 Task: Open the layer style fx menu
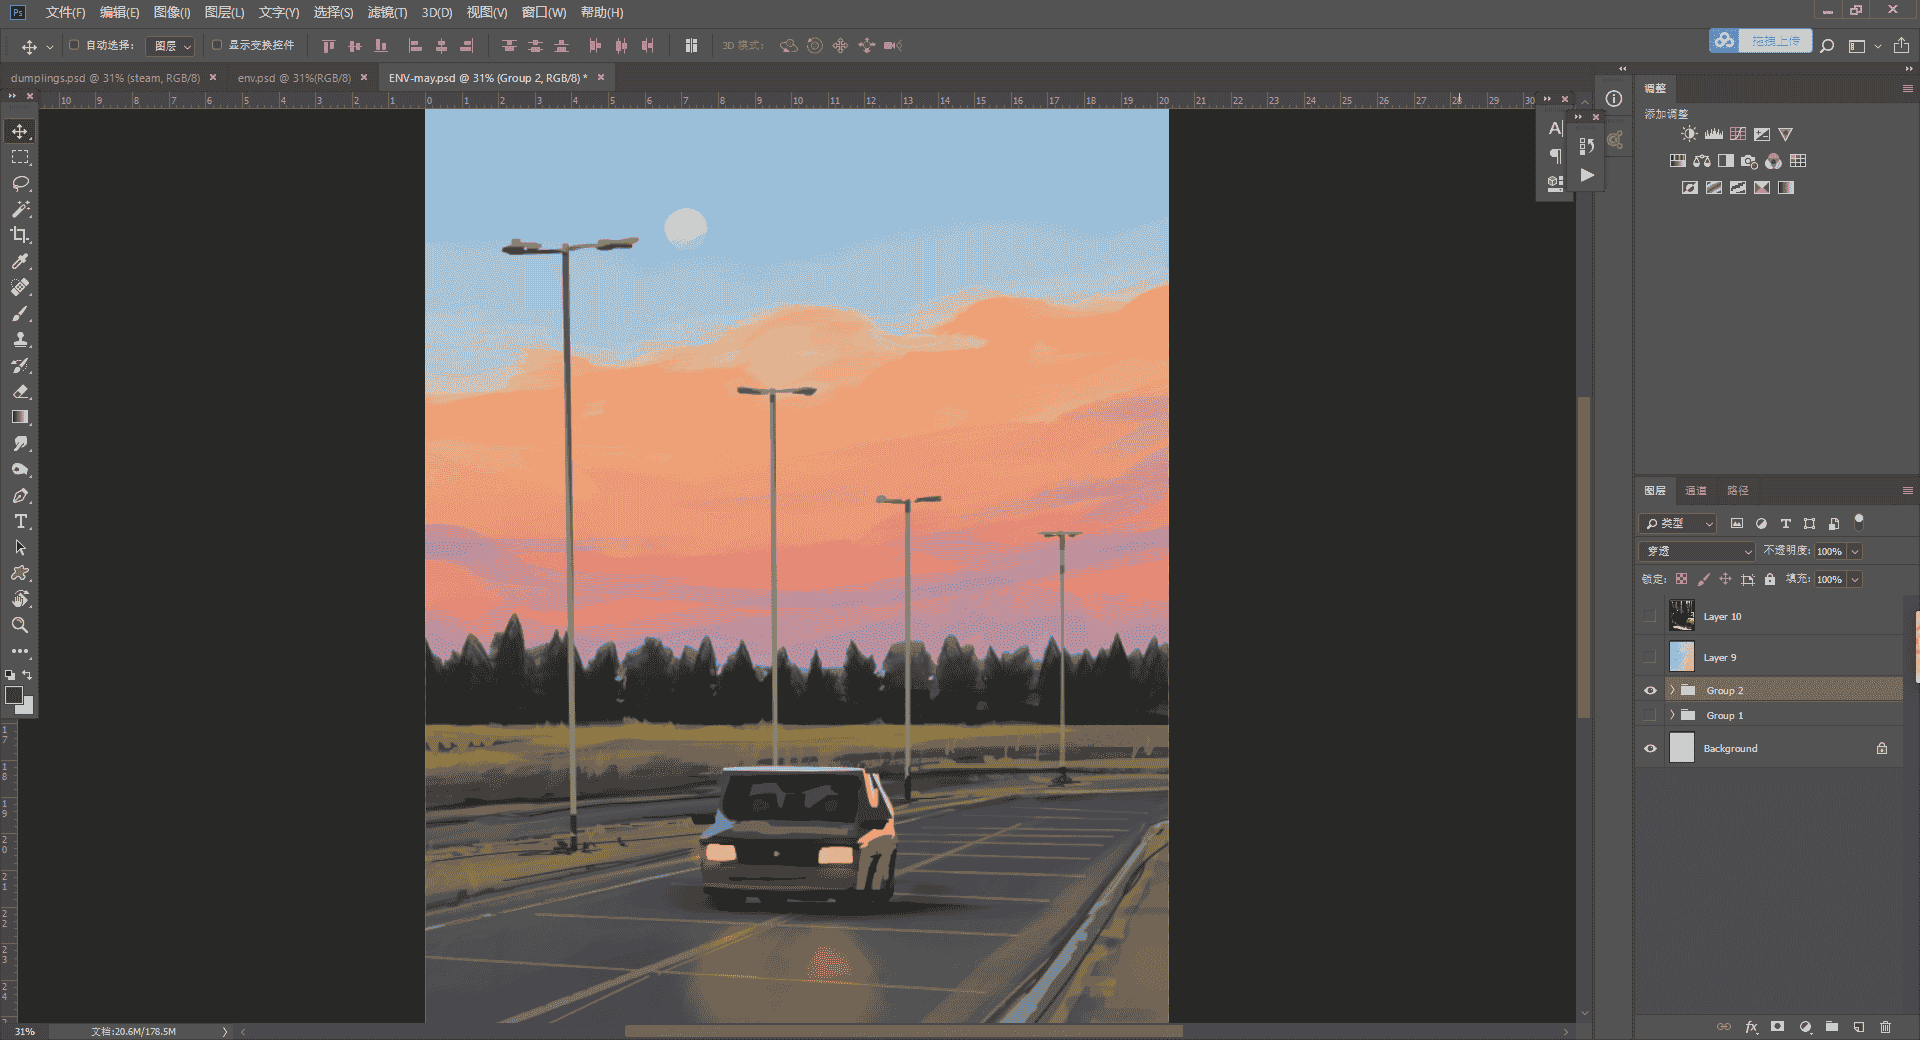pyautogui.click(x=1751, y=1027)
